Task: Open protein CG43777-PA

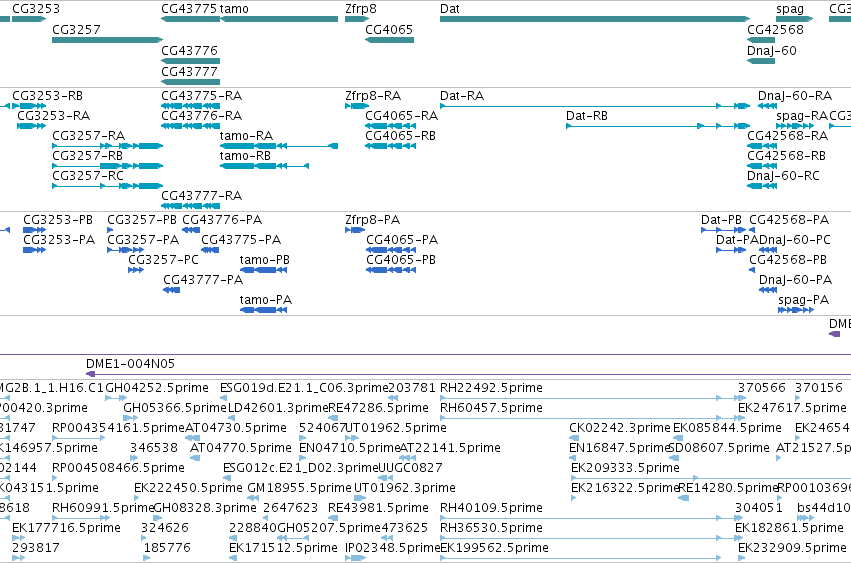Action: point(203,280)
